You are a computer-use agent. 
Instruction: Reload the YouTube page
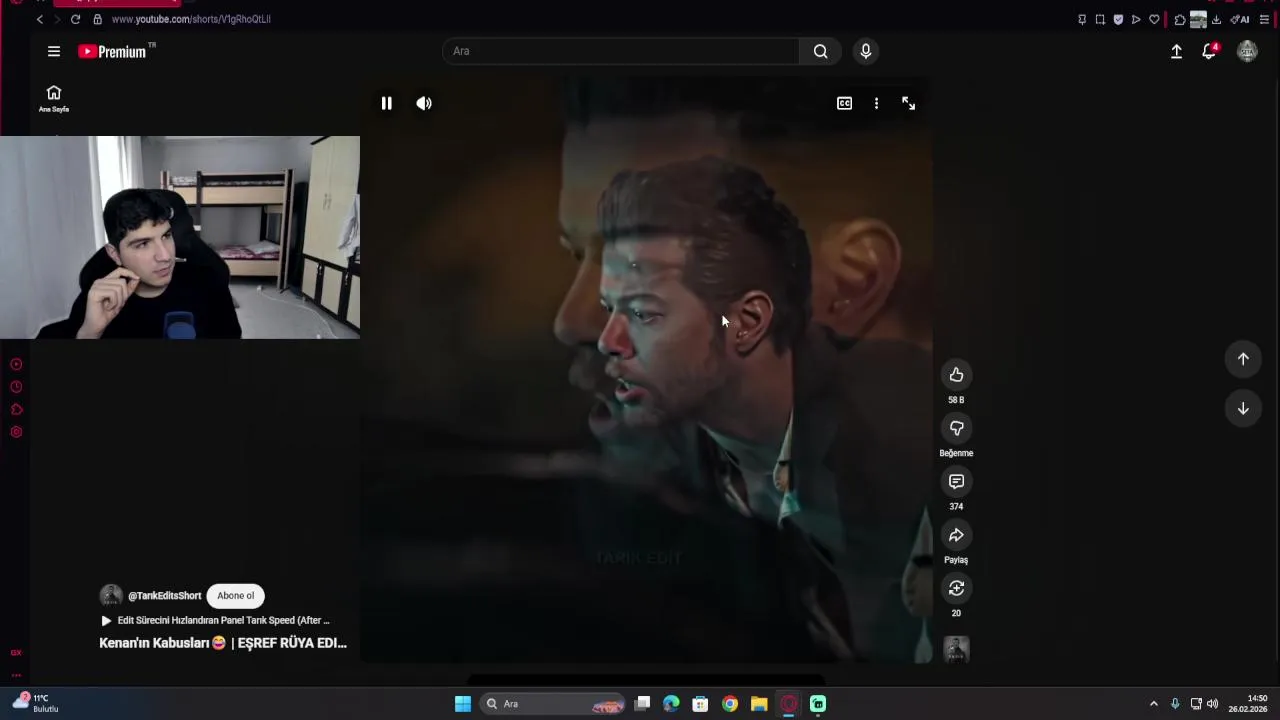click(75, 19)
